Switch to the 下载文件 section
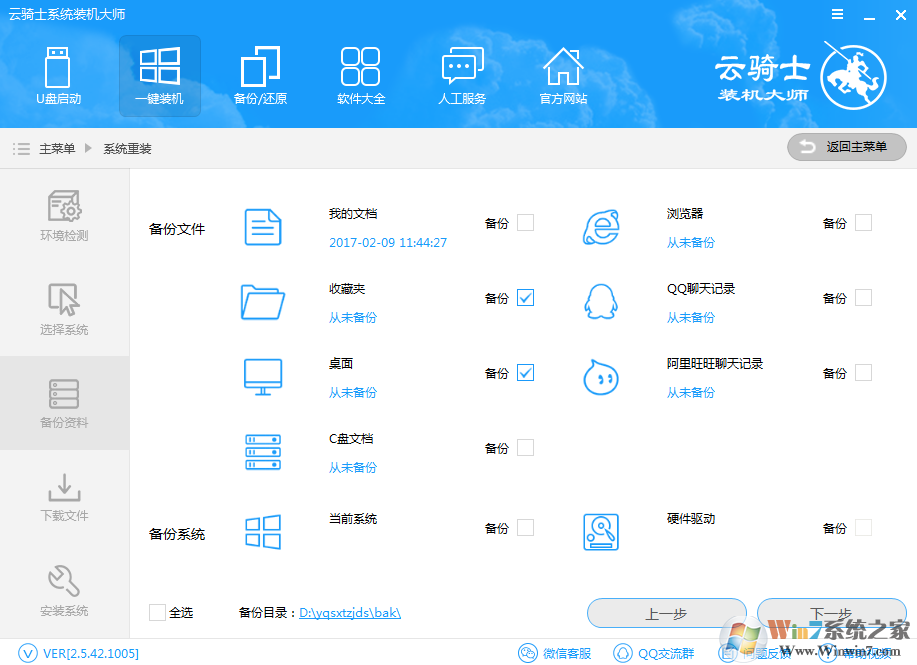 64,497
